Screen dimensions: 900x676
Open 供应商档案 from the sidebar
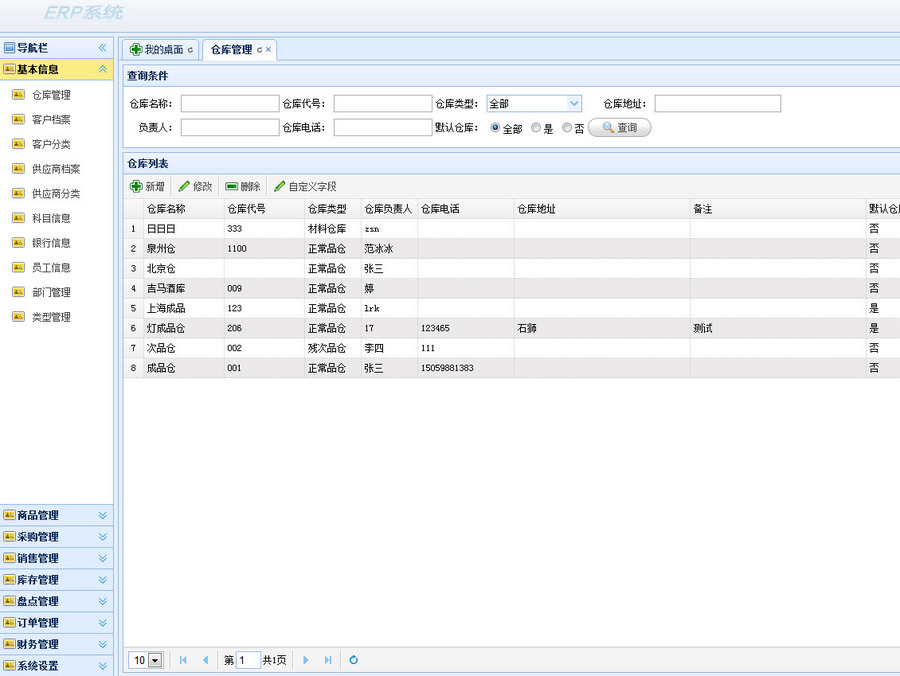pos(55,168)
